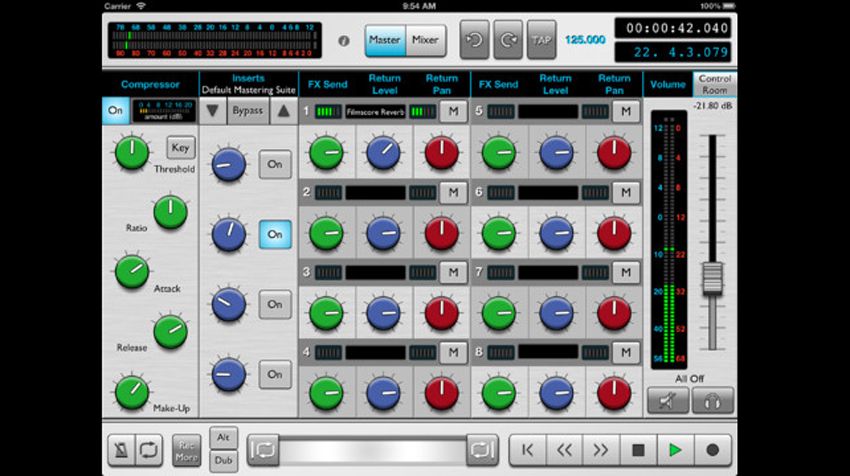Select previous insert preset with down triangle
Viewport: 850px width, 476px height.
tap(212, 111)
